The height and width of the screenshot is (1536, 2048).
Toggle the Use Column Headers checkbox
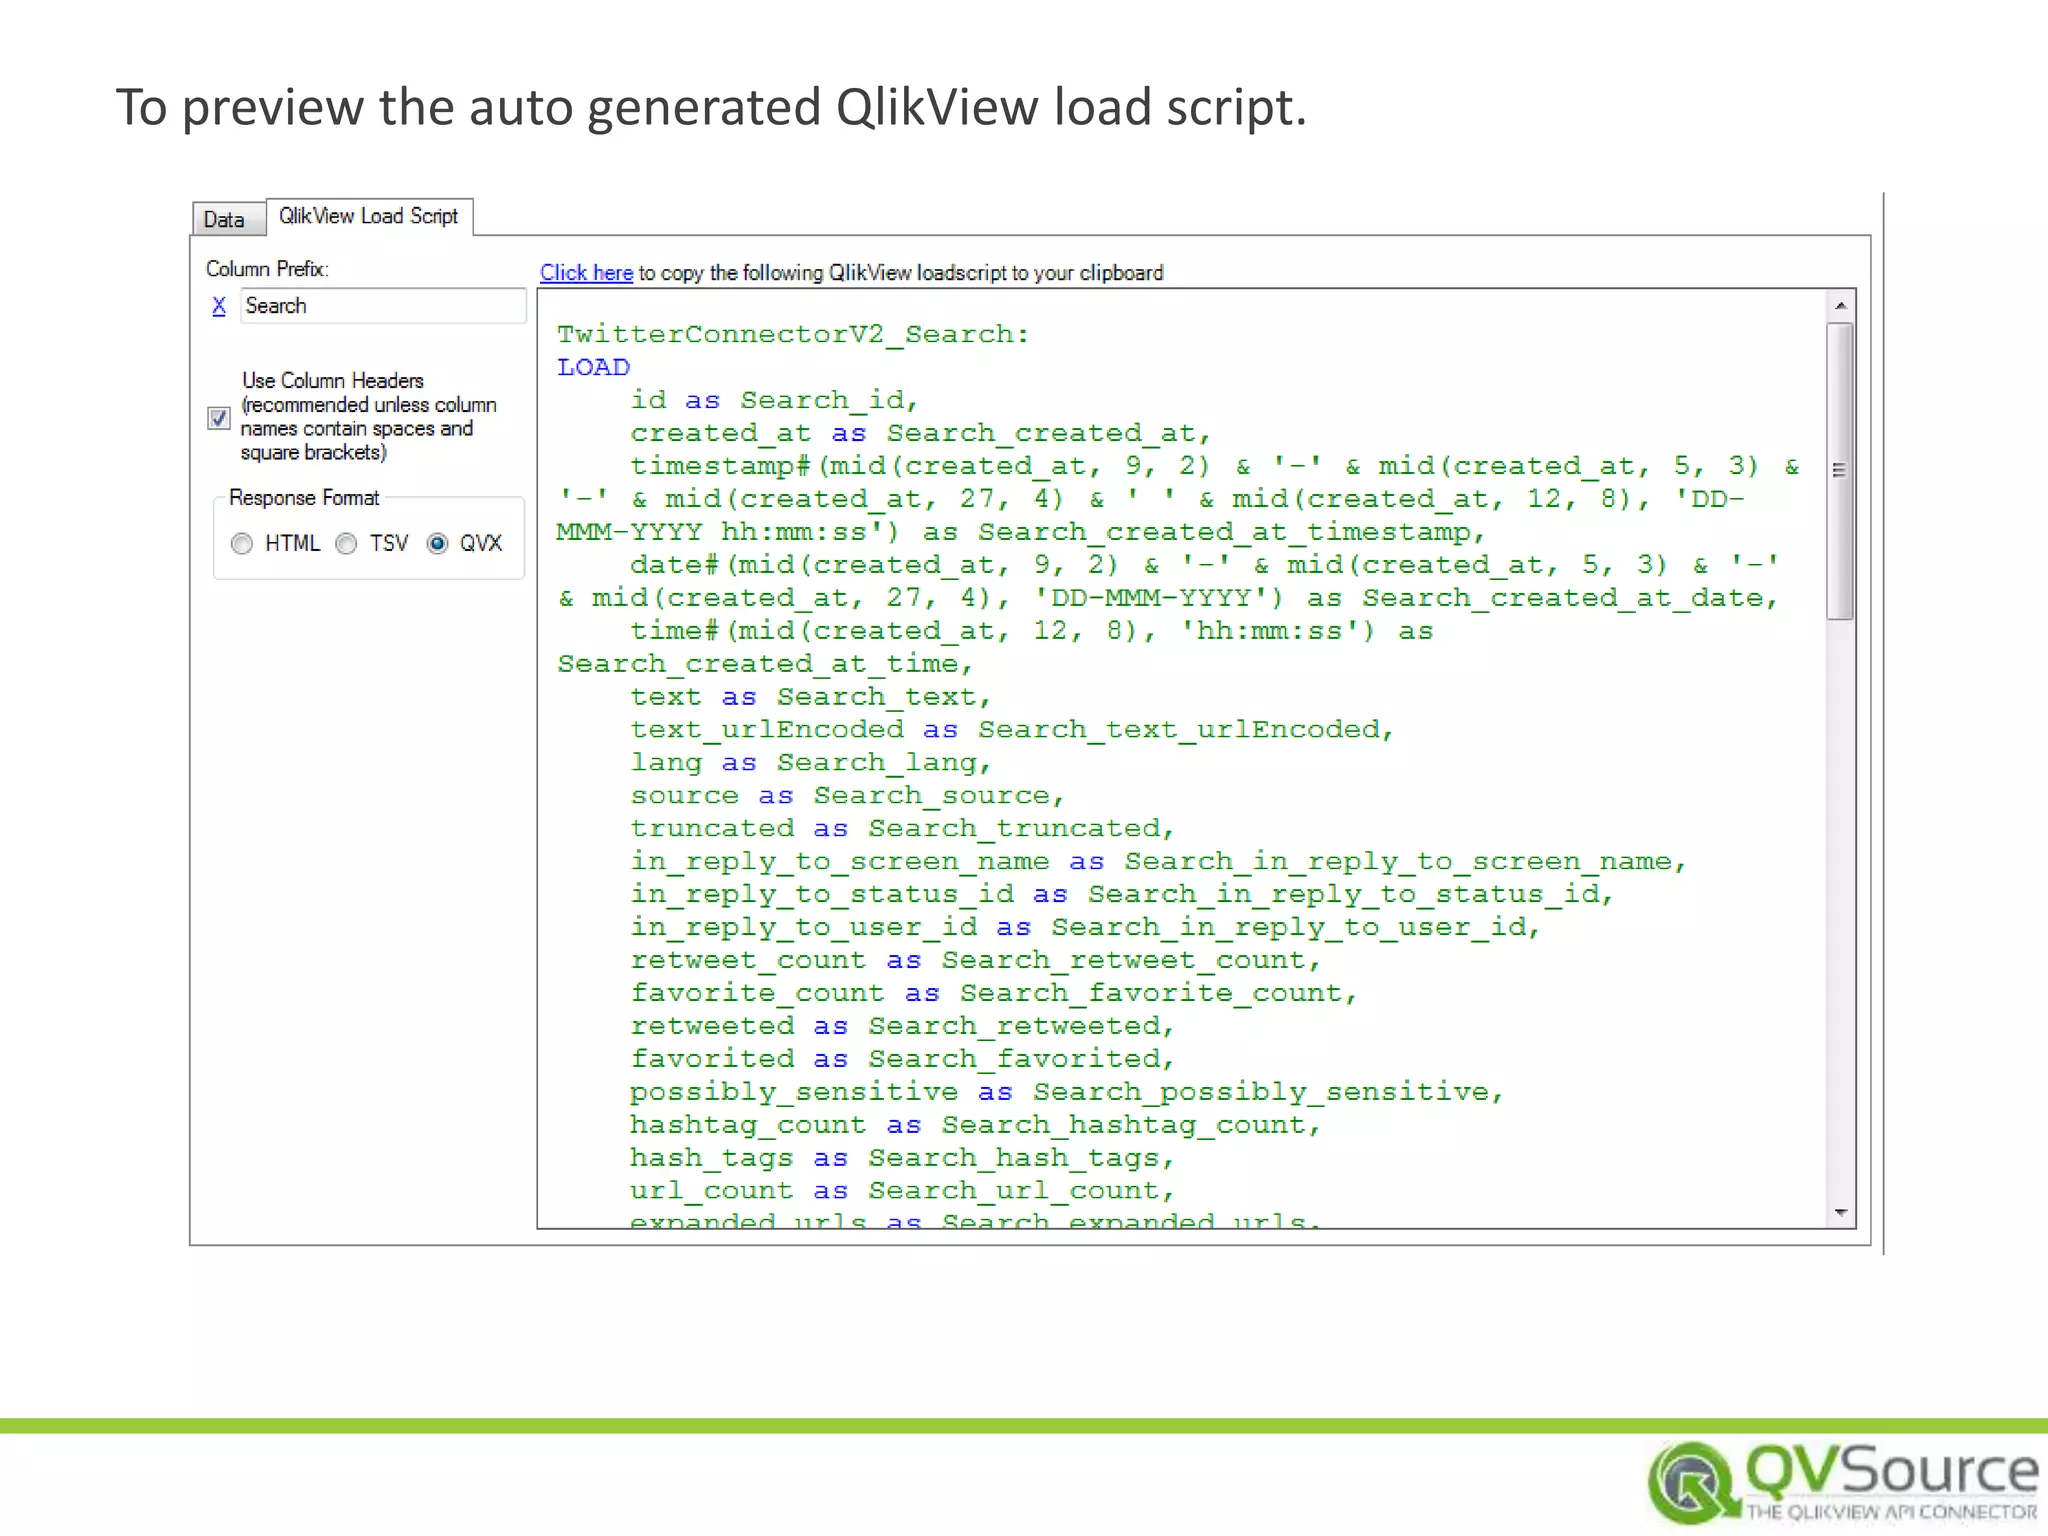(219, 417)
